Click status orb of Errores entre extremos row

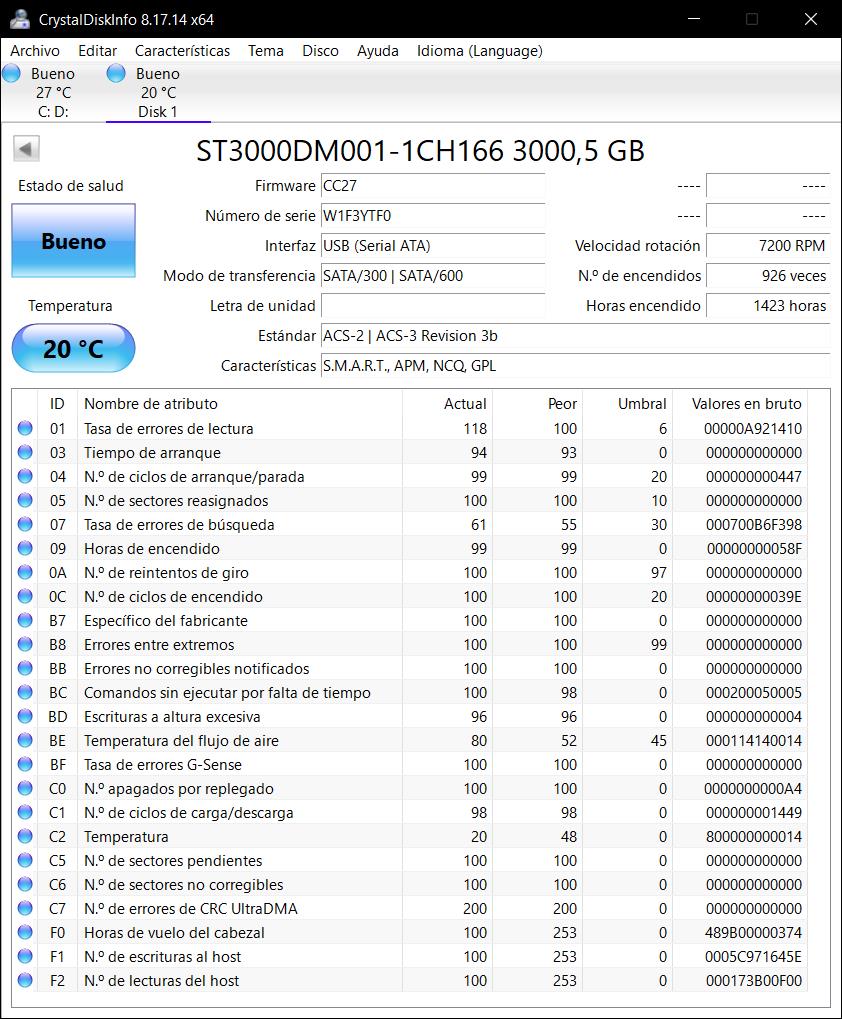pos(25,645)
